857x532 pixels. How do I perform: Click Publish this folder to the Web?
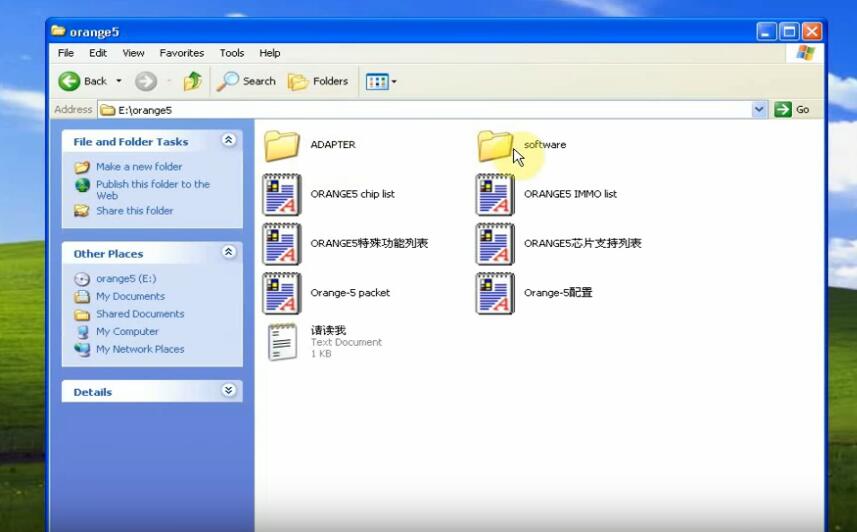point(153,190)
